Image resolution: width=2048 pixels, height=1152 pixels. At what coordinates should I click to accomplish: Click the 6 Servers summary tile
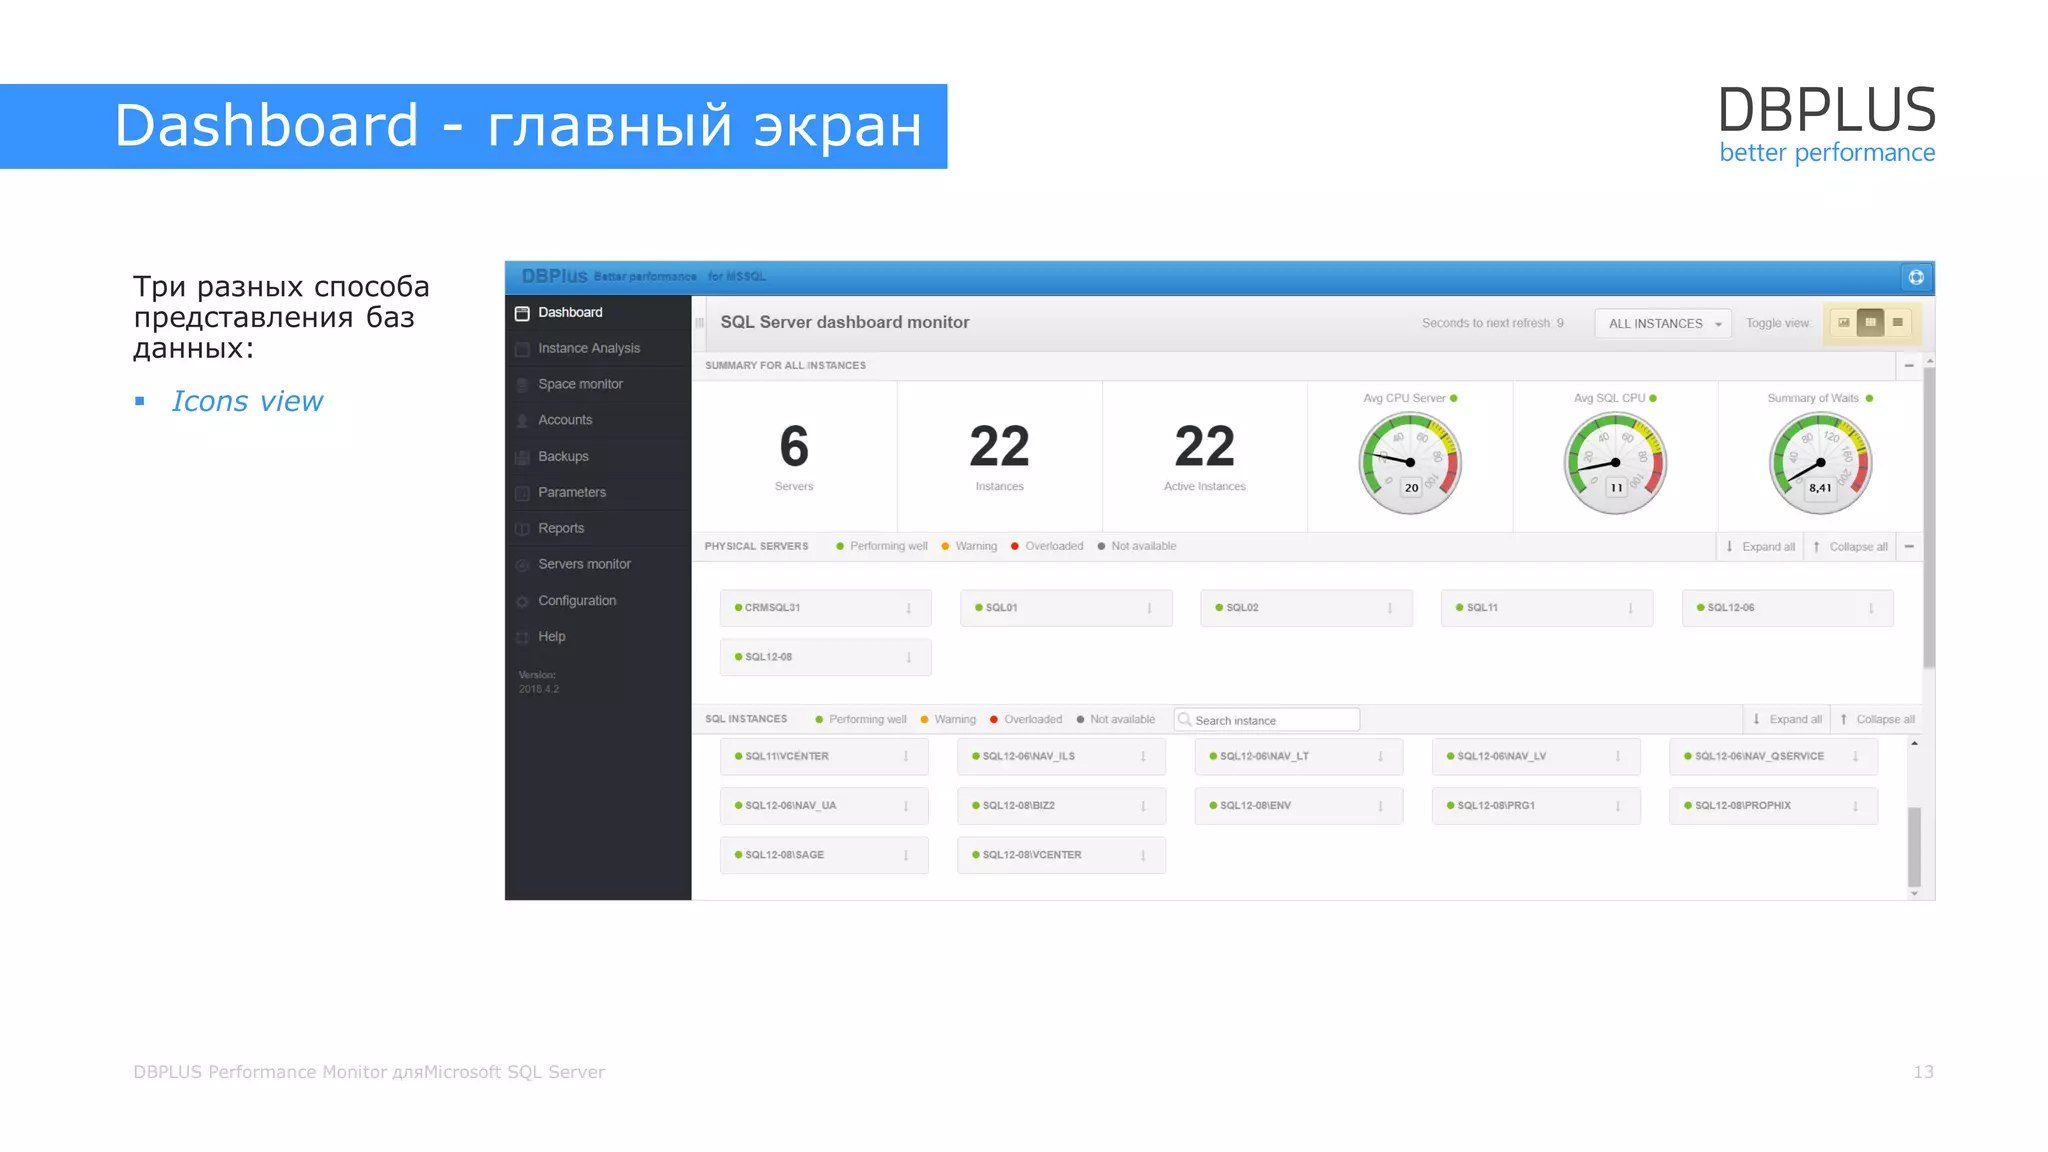coord(794,457)
